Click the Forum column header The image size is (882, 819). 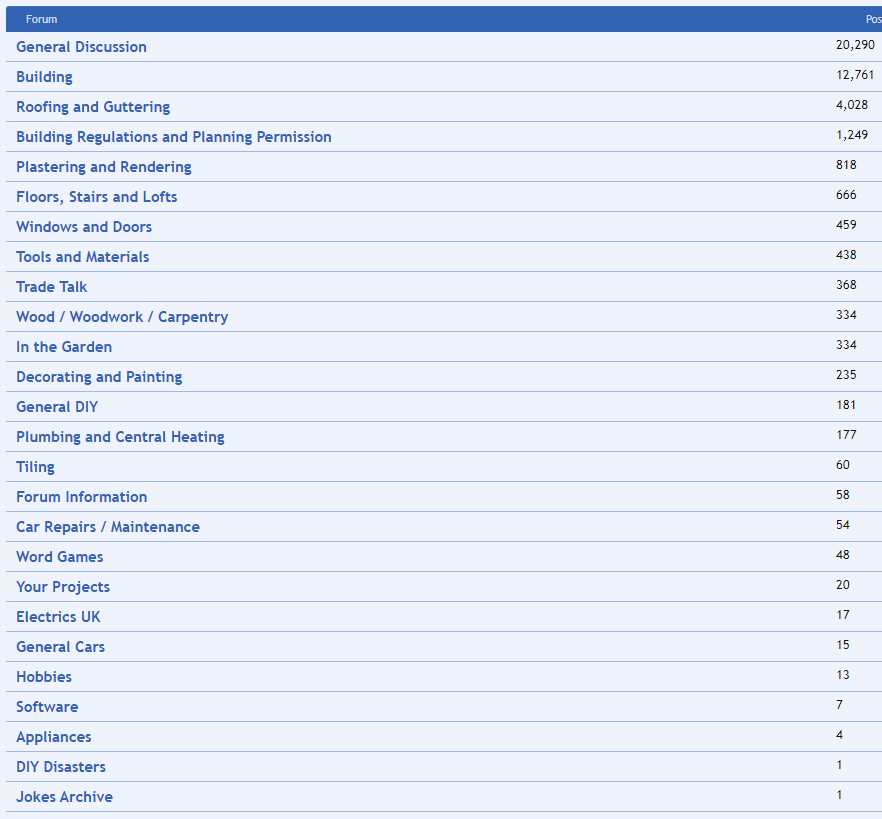[x=41, y=19]
